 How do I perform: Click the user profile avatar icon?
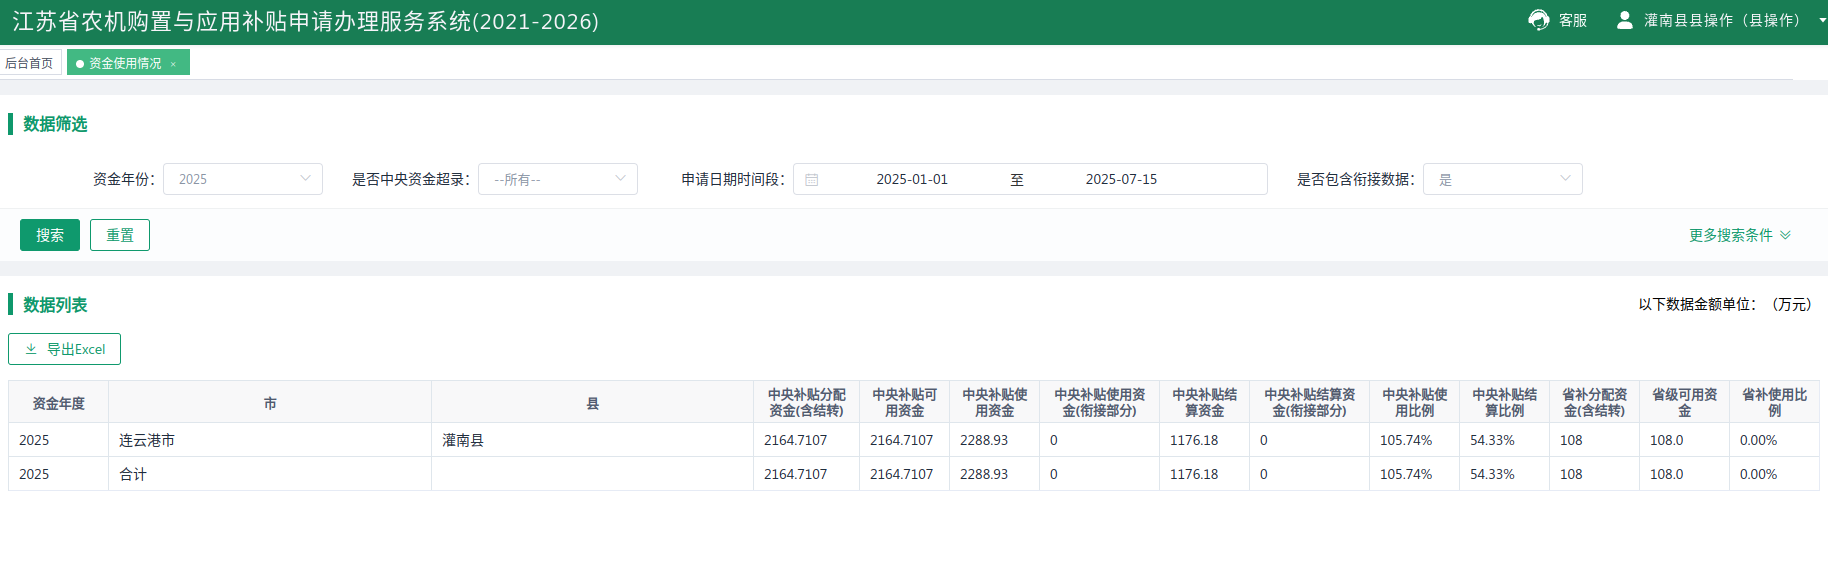(x=1624, y=20)
